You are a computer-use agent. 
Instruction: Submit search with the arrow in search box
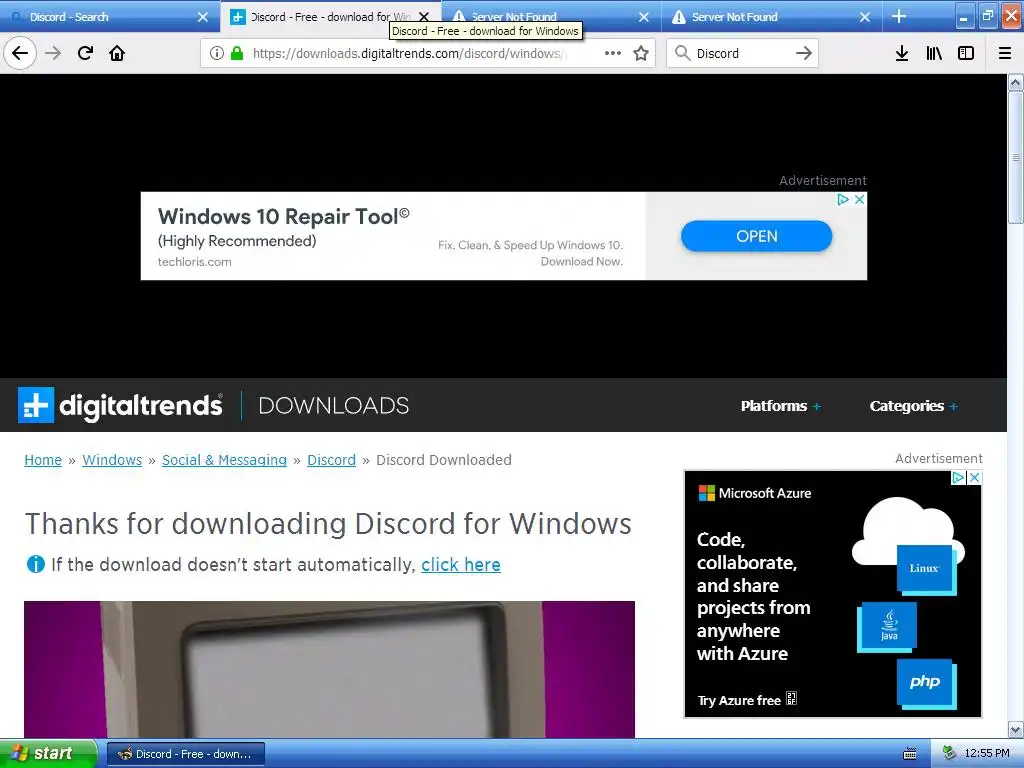pos(804,53)
